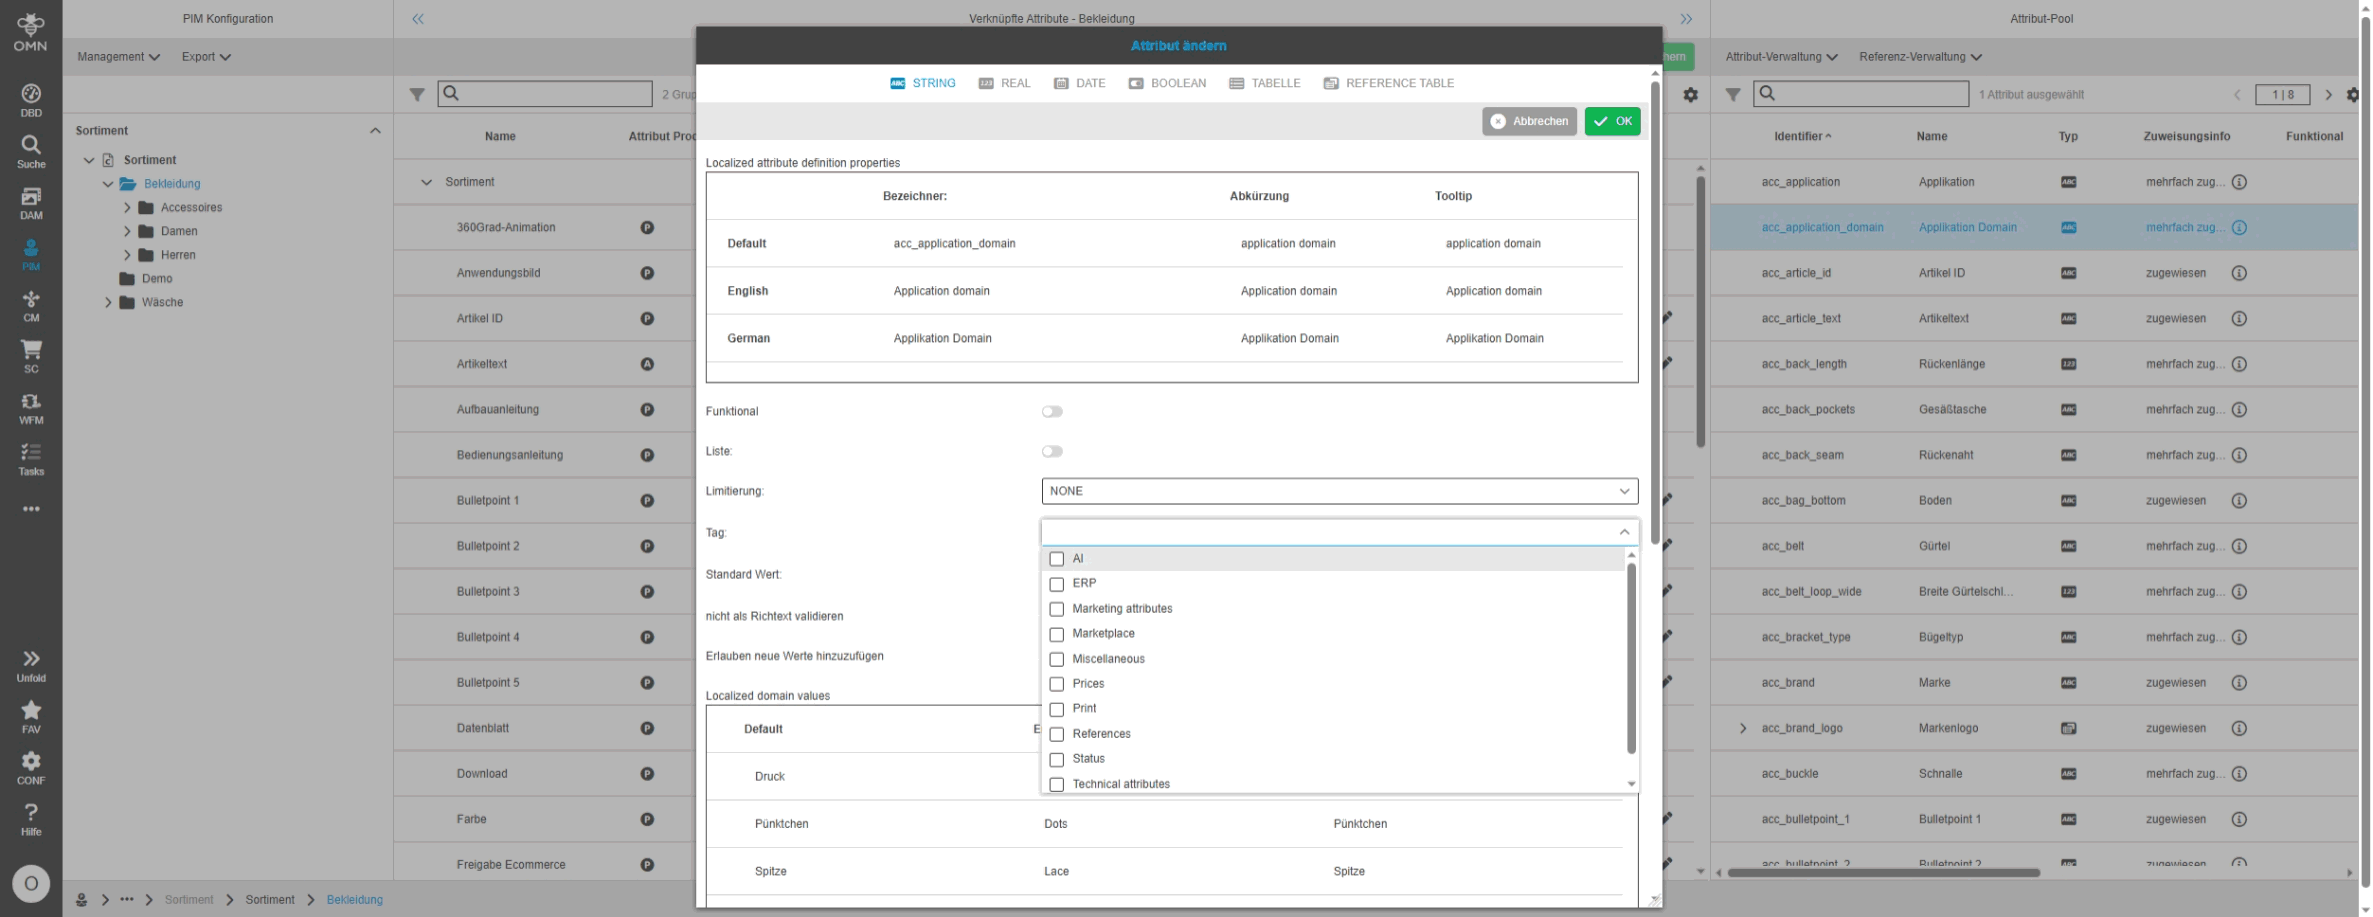
Task: Expand the Accessoires folder in tree
Action: [x=127, y=208]
